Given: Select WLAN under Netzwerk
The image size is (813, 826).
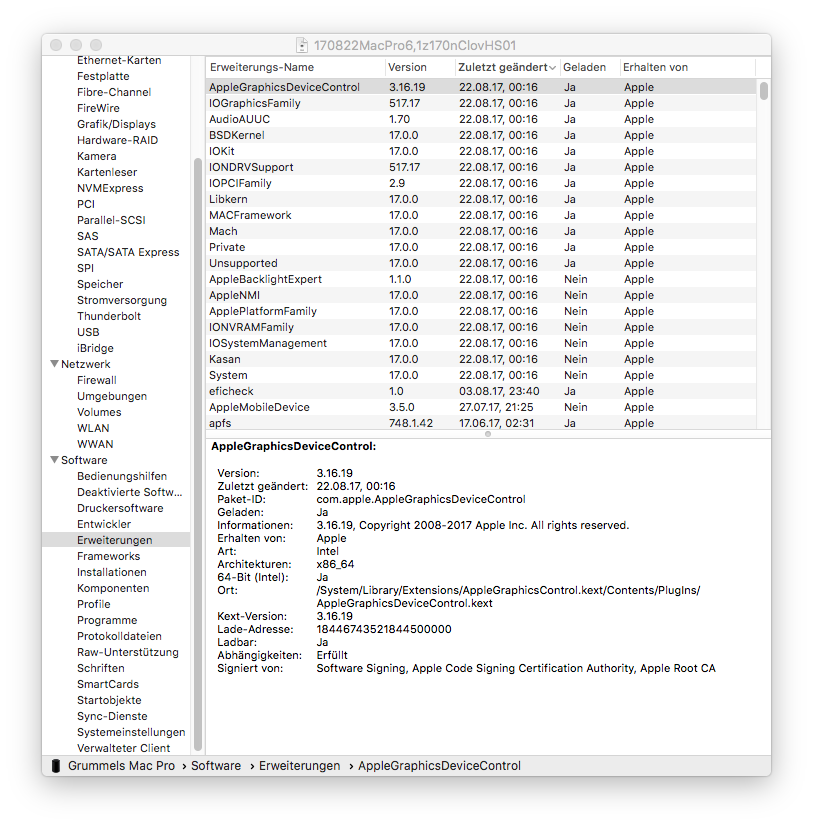Looking at the screenshot, I should pyautogui.click(x=93, y=428).
